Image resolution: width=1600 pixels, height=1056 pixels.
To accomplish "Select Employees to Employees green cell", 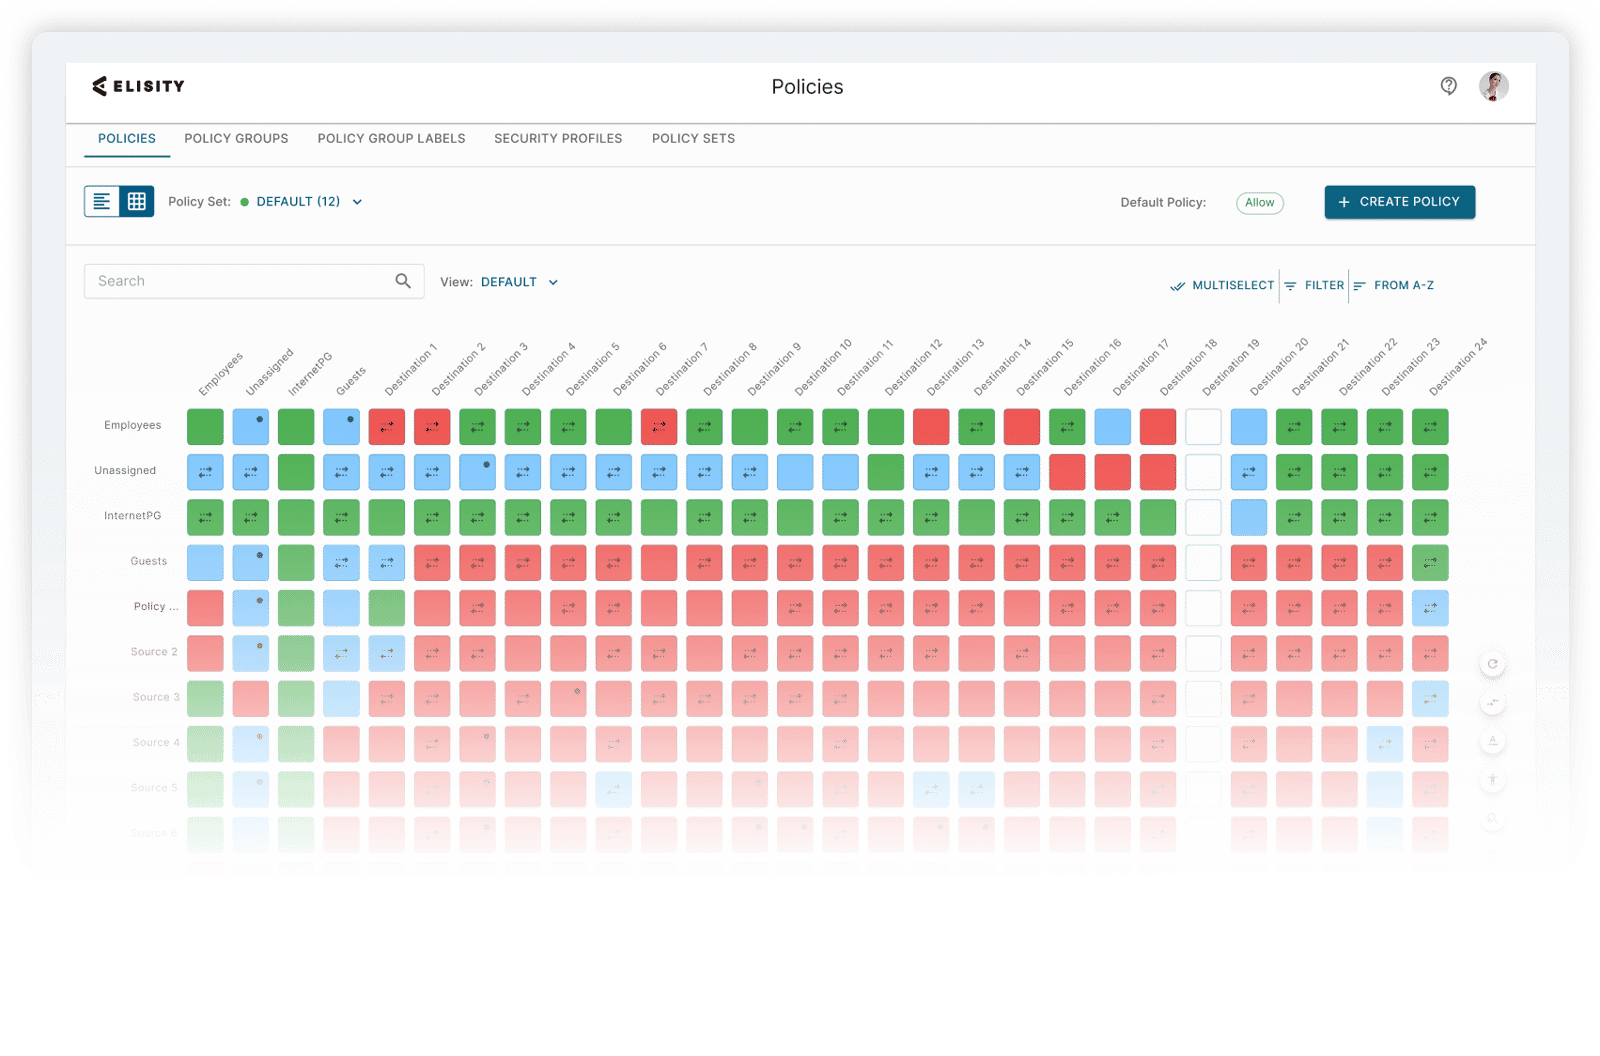I will 205,427.
